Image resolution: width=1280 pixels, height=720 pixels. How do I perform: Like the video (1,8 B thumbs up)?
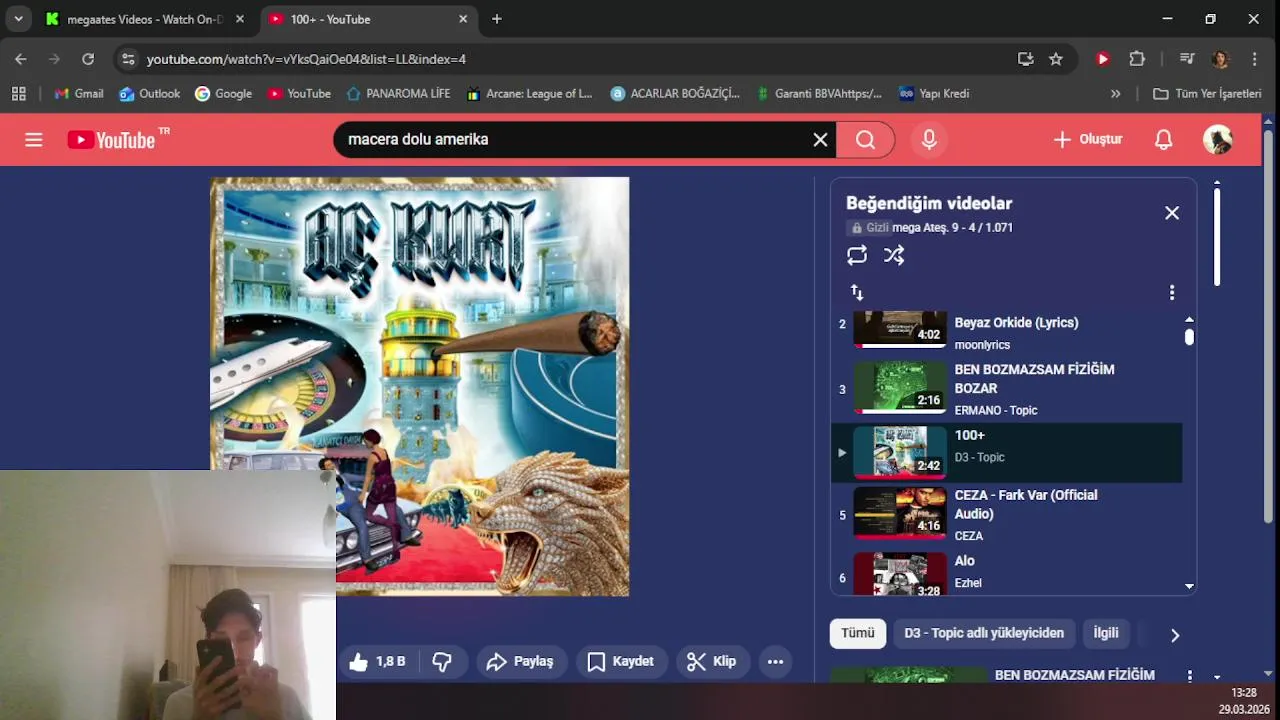point(377,661)
